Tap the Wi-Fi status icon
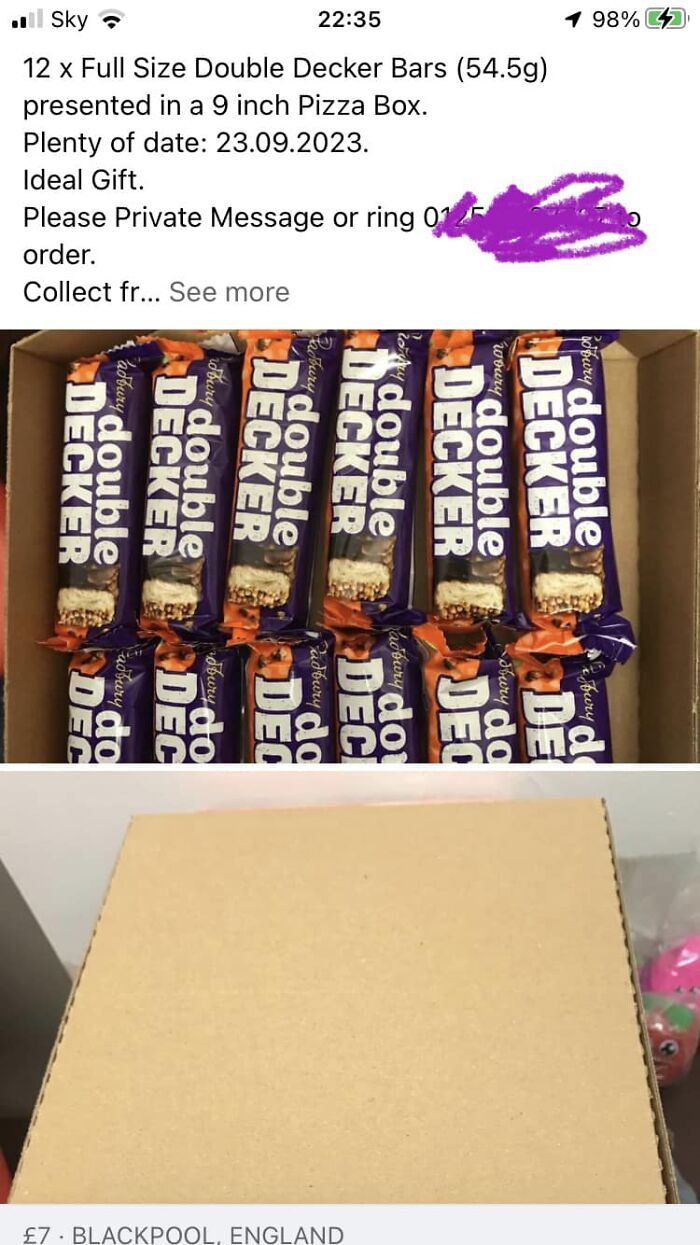This screenshot has width=700, height=1245. tap(112, 19)
